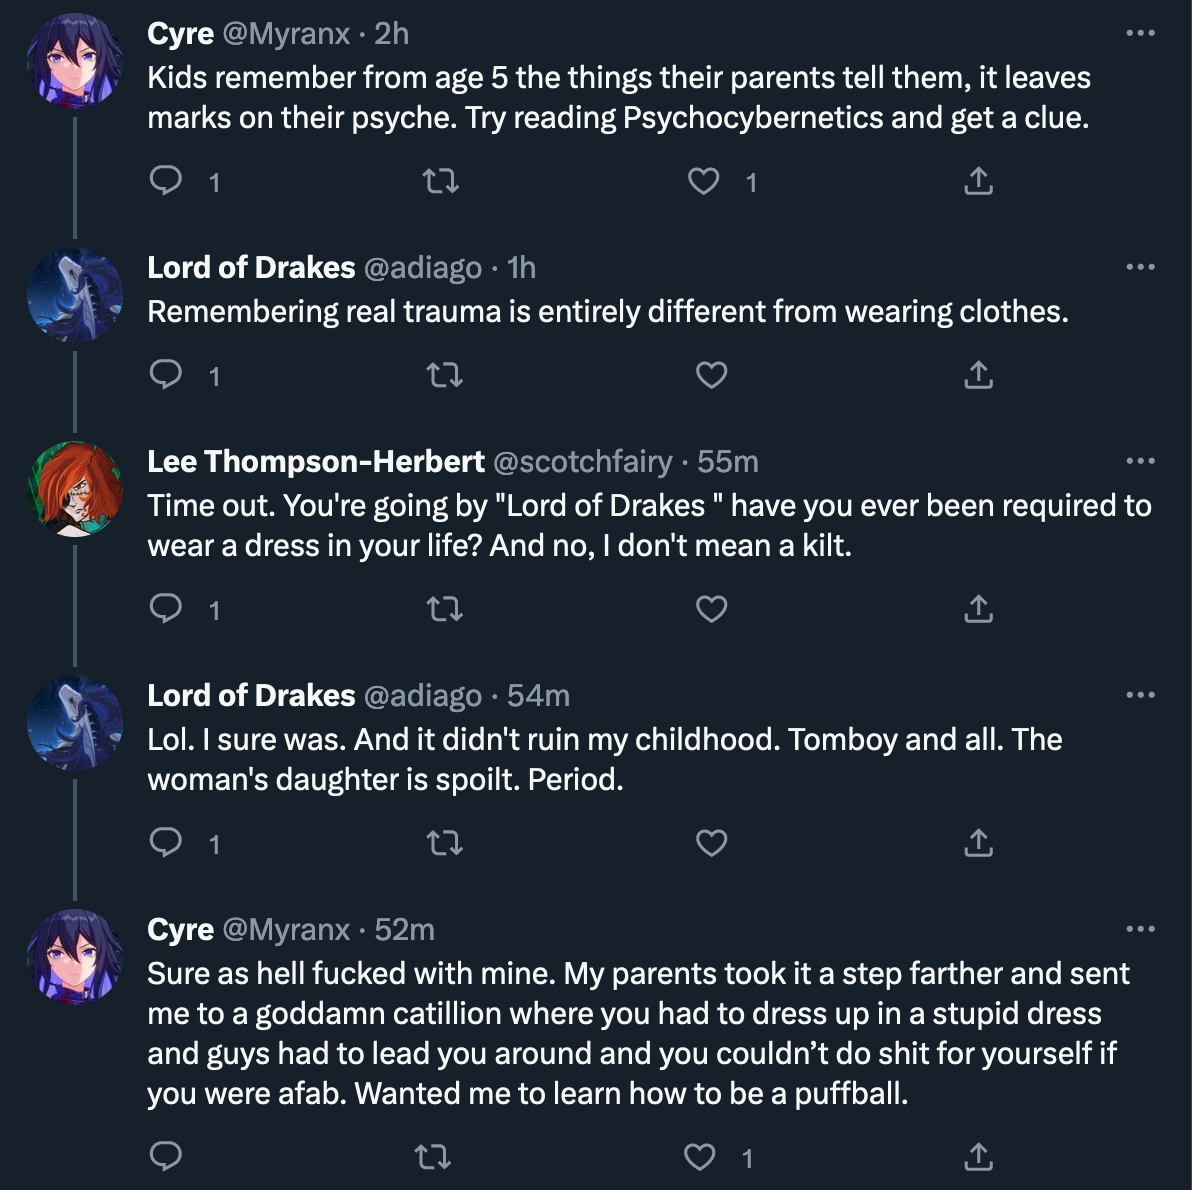The width and height of the screenshot is (1192, 1190).
Task: Reply to Cyre's Psychocybernetics tweet
Action: (x=165, y=181)
